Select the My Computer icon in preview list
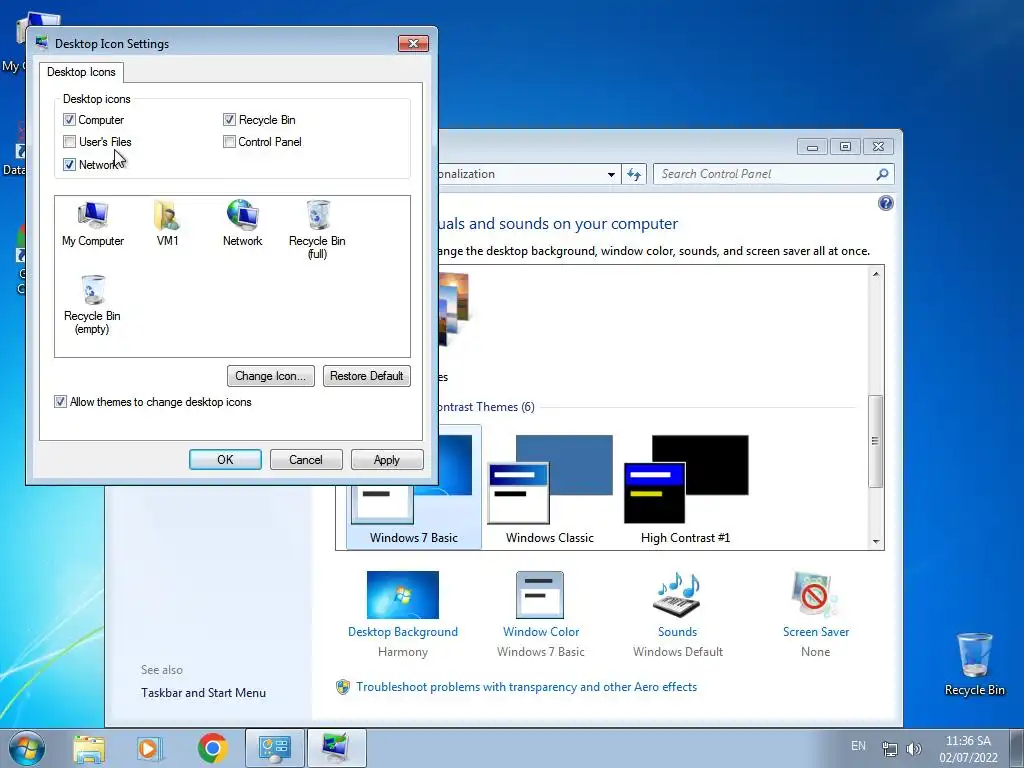Viewport: 1024px width, 768px height. click(93, 224)
